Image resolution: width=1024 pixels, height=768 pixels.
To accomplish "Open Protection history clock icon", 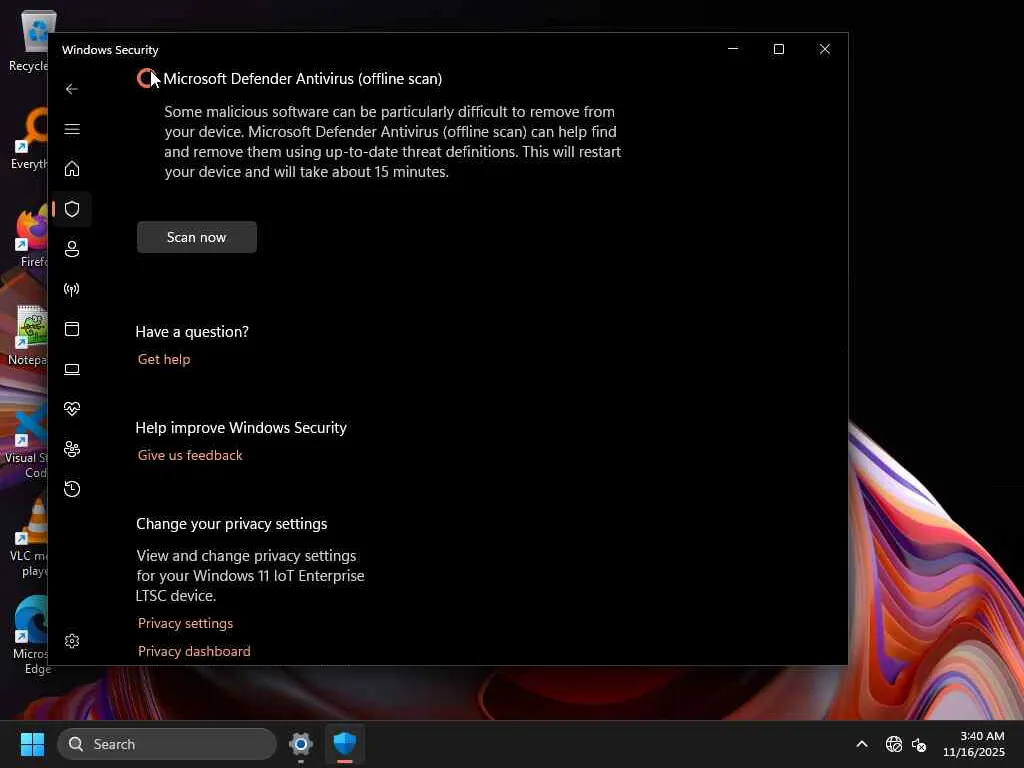I will pyautogui.click(x=72, y=489).
